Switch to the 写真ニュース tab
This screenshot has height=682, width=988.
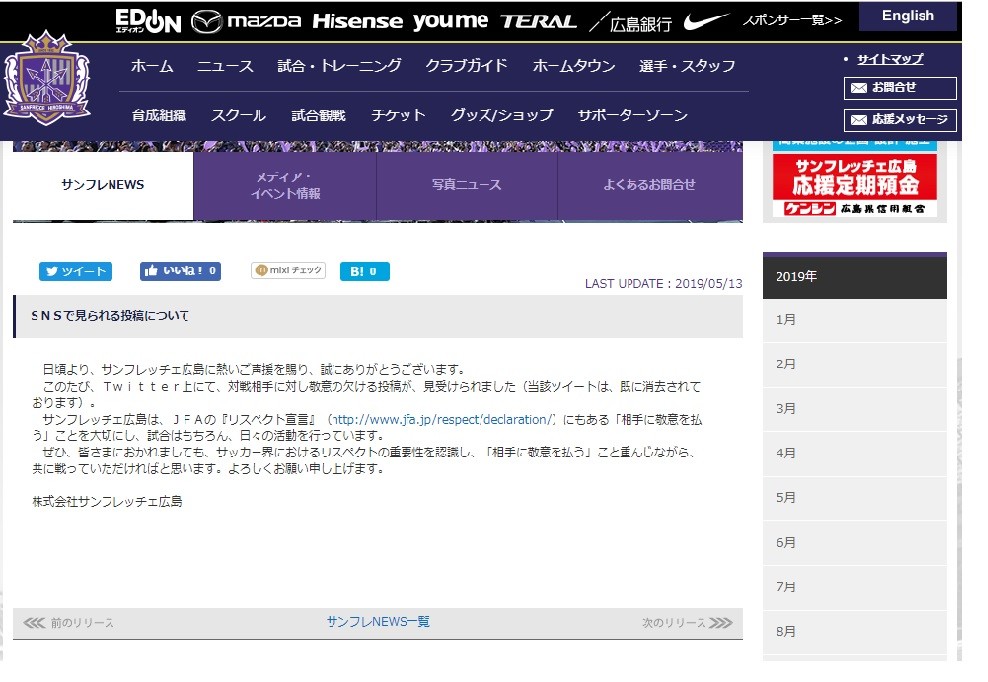pyautogui.click(x=466, y=184)
